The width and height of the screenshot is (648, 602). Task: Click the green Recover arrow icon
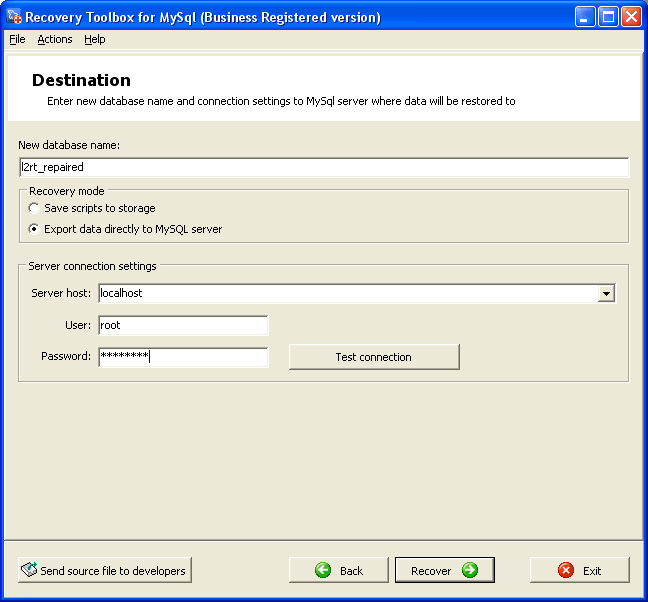click(x=469, y=570)
